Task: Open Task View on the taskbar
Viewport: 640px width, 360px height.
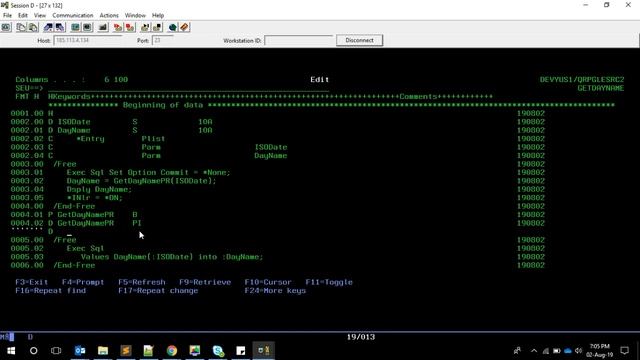Action: coord(56,351)
